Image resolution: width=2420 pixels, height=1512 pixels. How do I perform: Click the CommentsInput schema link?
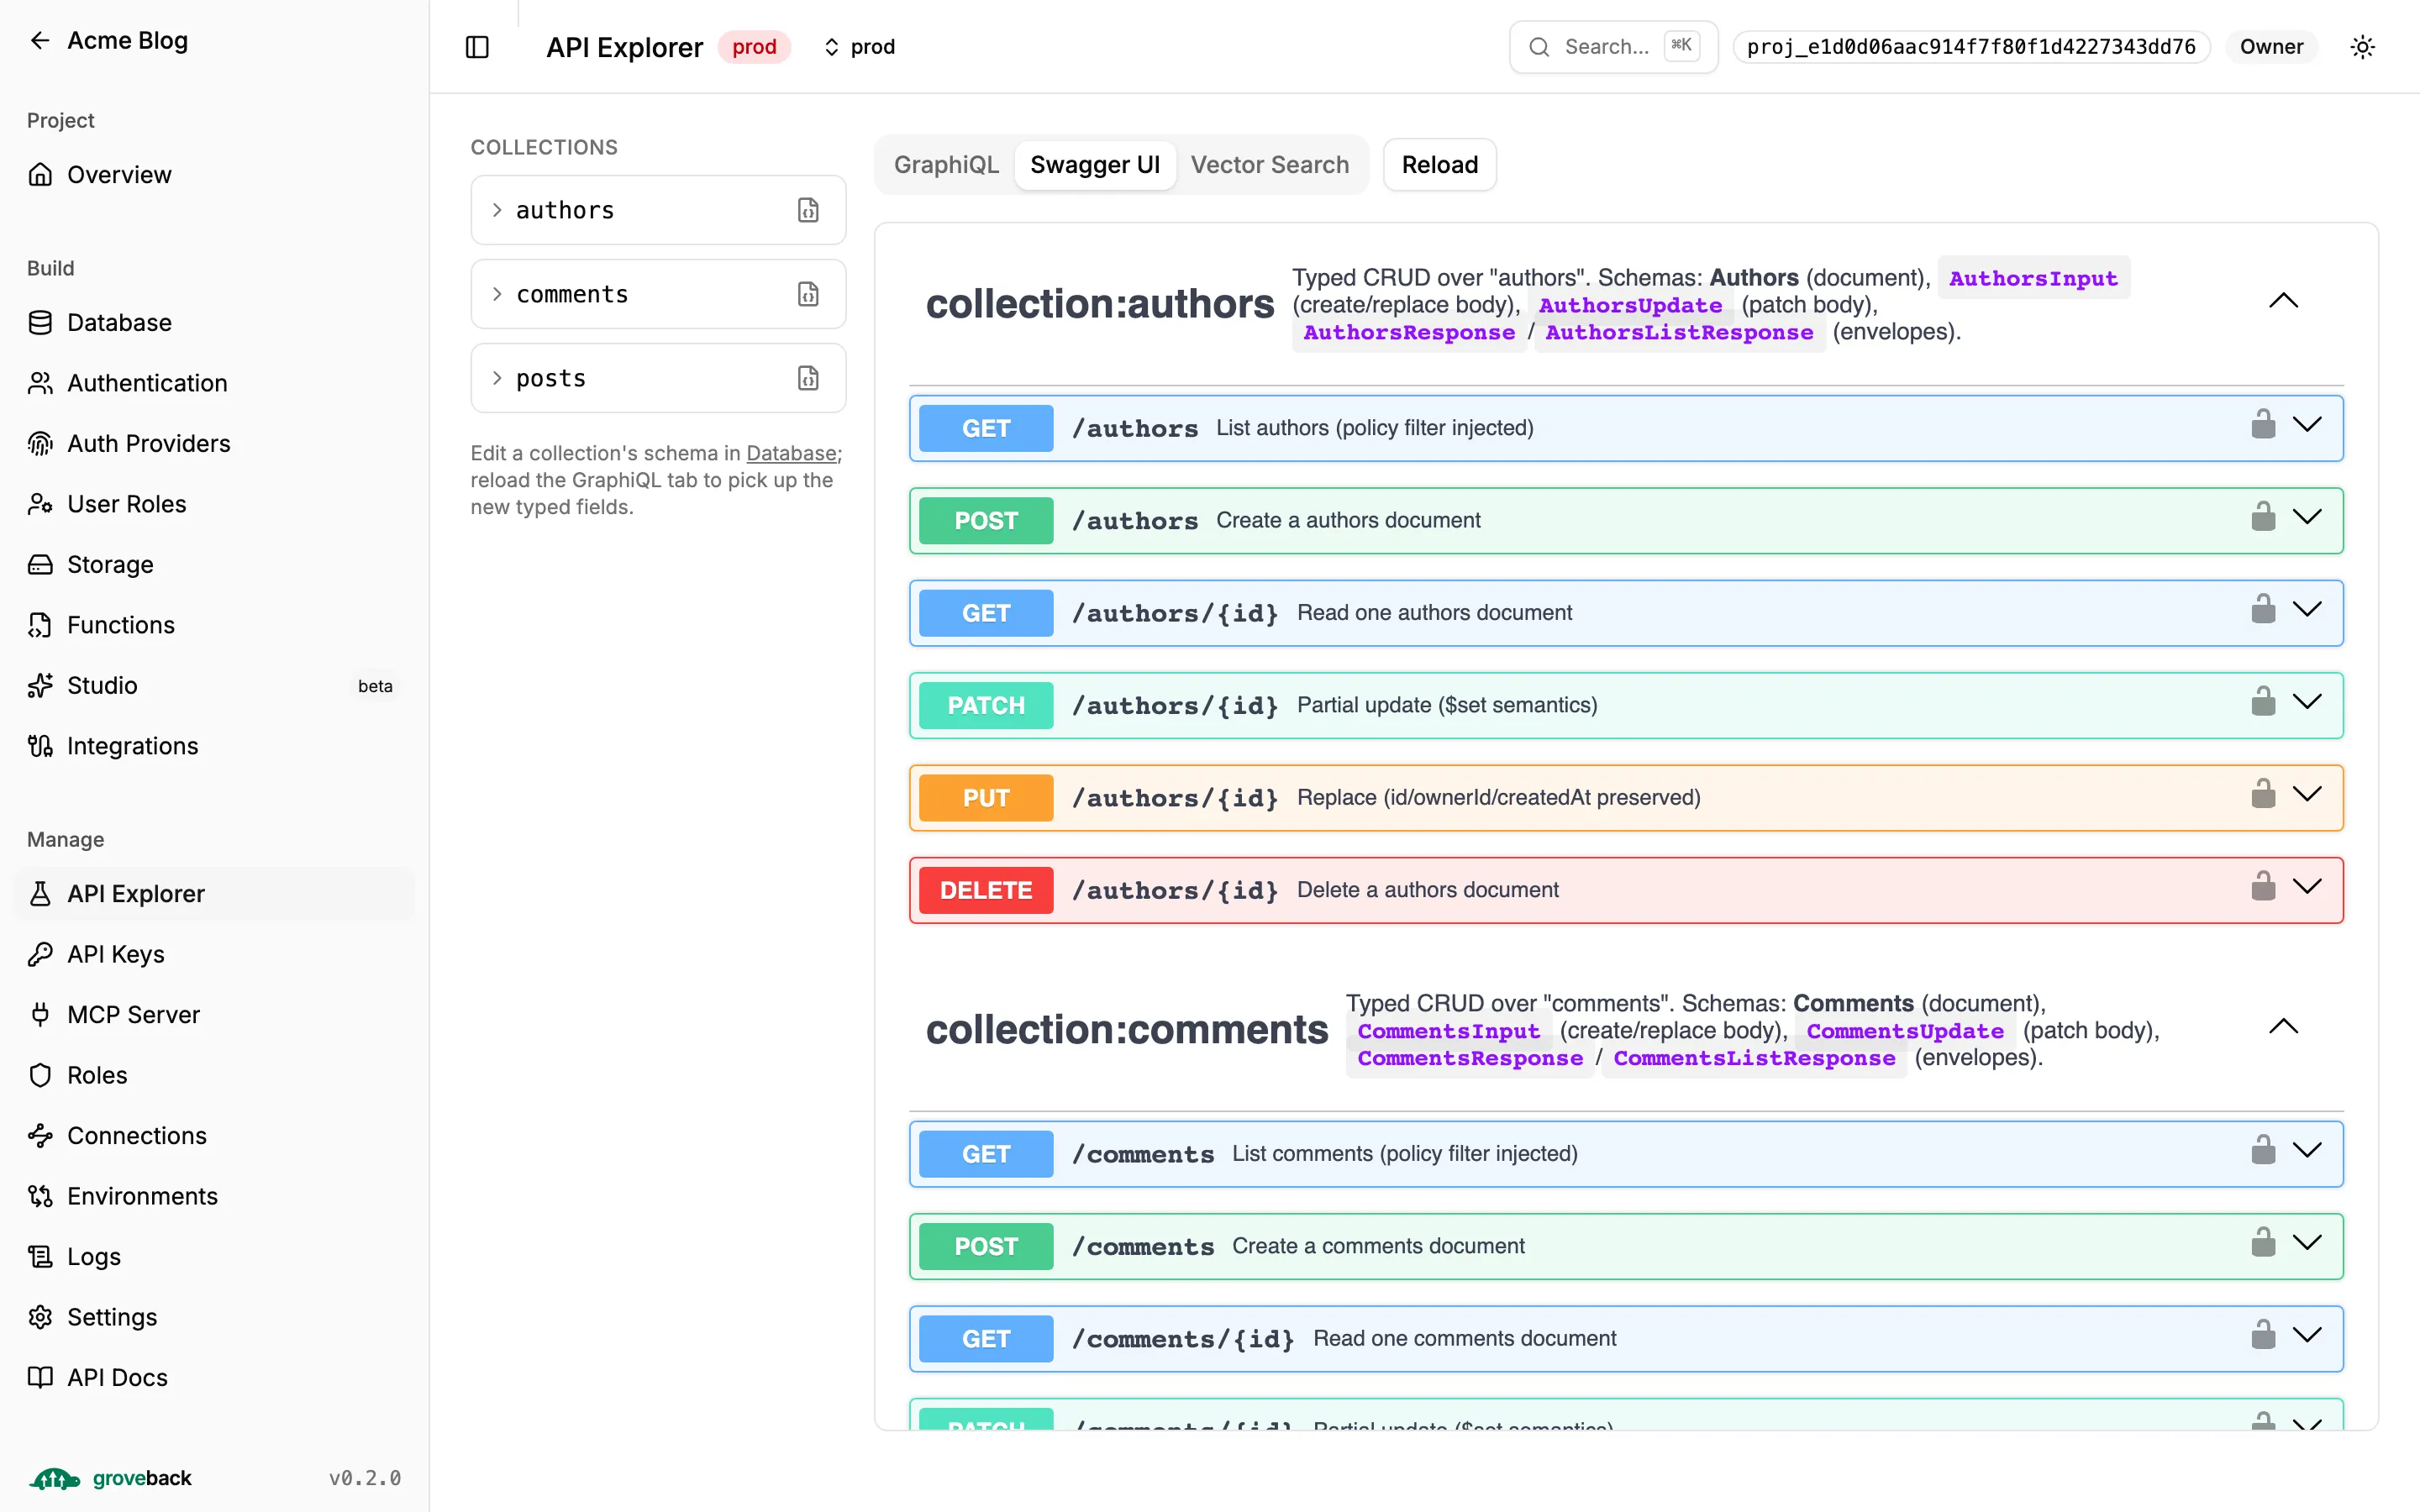click(1448, 1031)
